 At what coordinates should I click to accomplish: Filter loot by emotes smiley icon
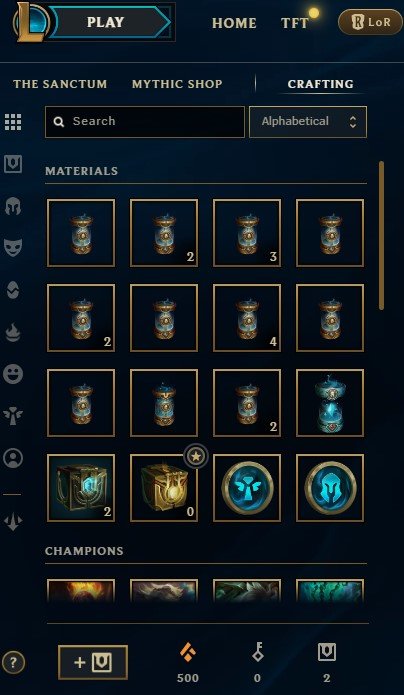click(13, 374)
